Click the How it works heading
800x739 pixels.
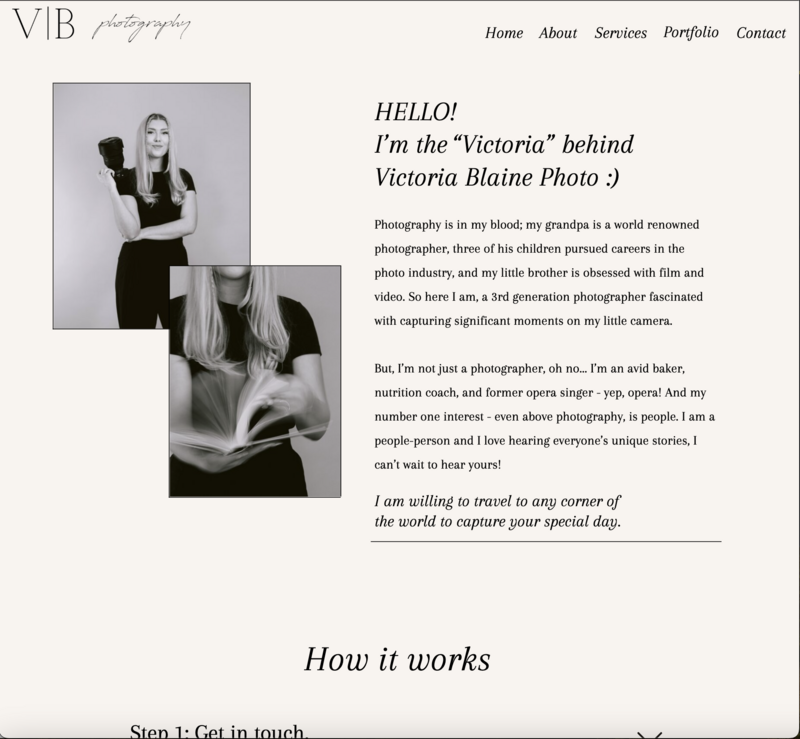(x=397, y=659)
